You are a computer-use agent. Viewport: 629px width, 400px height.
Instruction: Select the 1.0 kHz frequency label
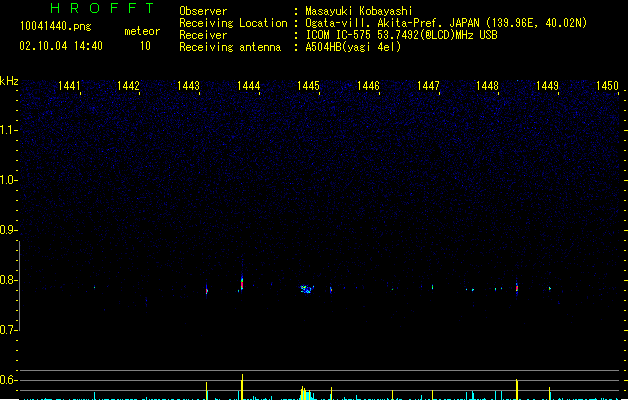coord(8,180)
